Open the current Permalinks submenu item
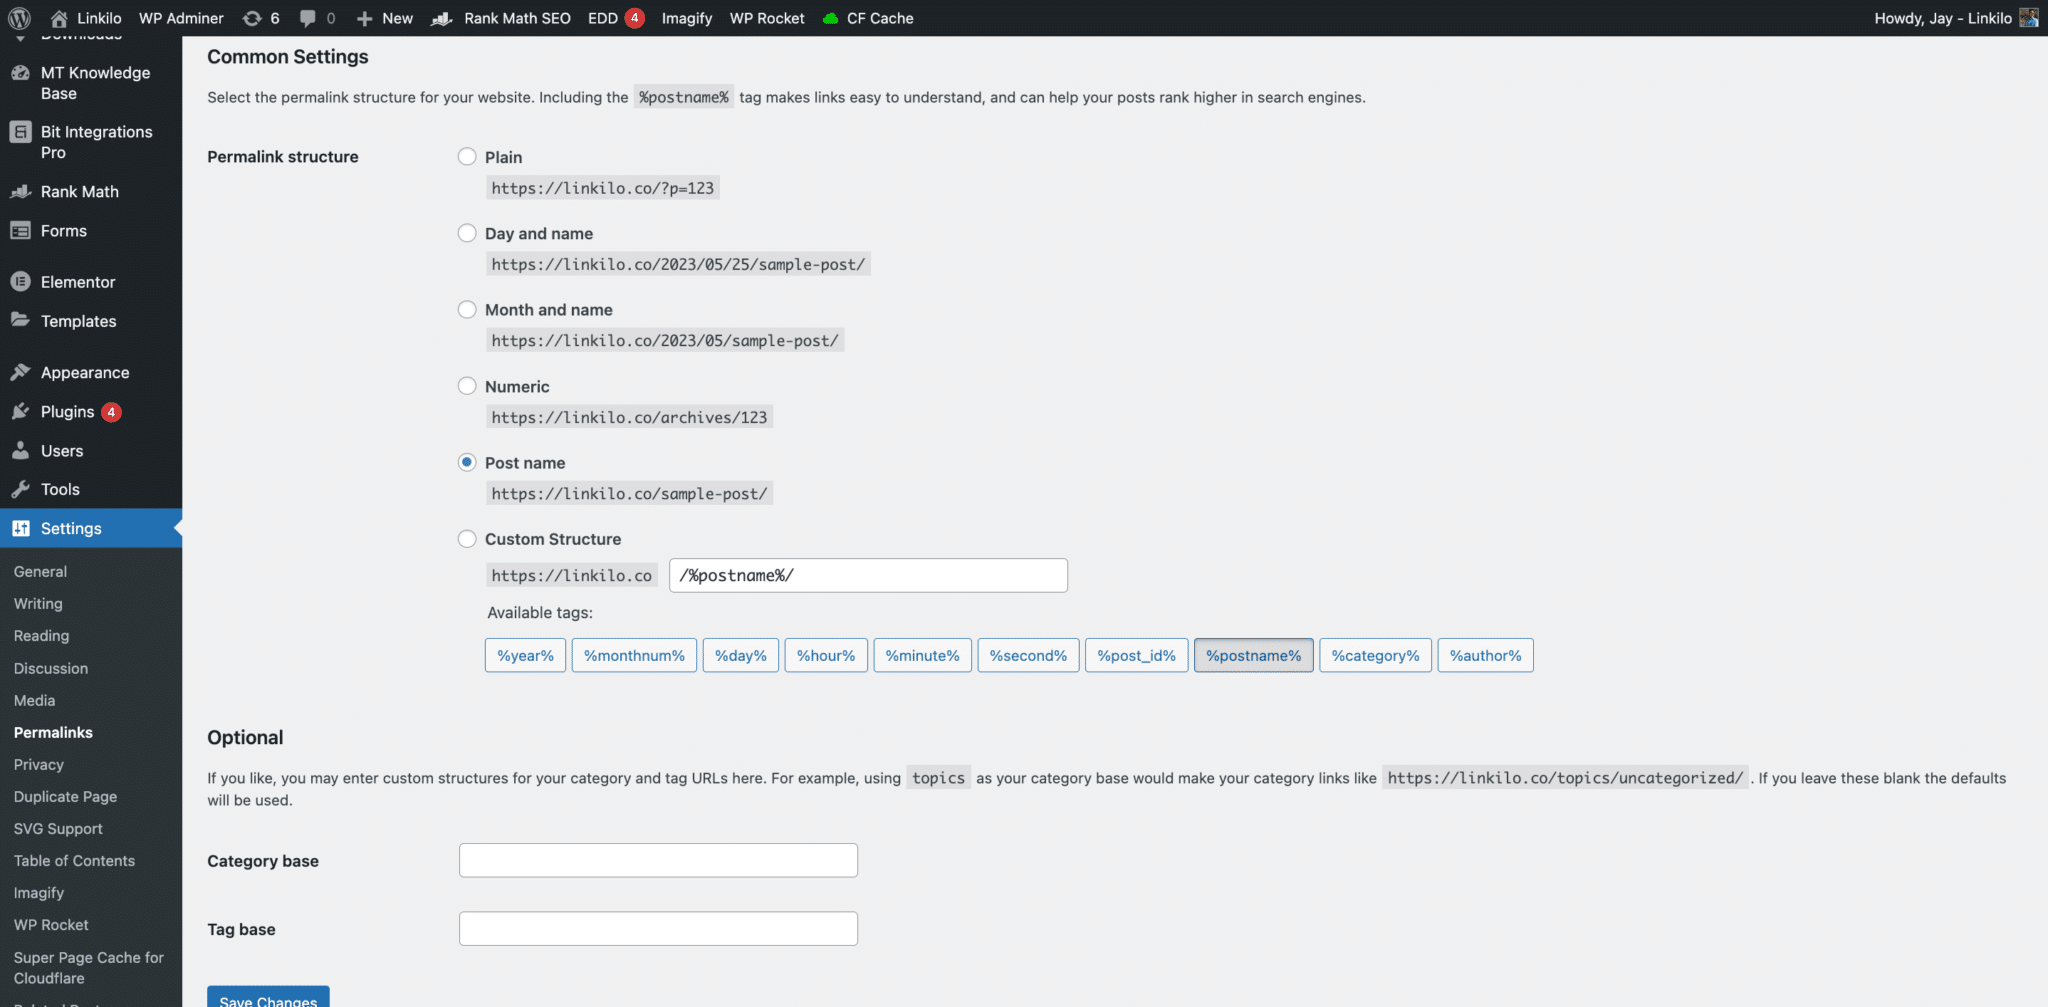 53,732
